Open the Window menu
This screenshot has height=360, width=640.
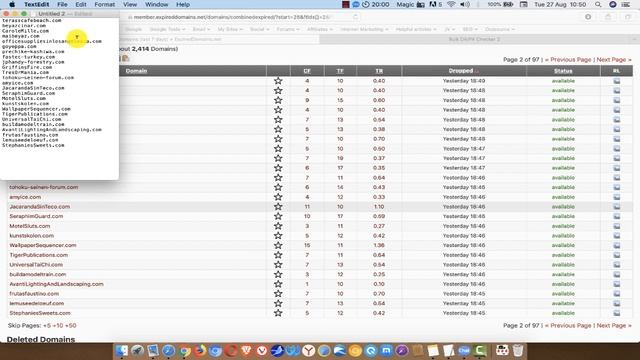pyautogui.click(x=156, y=4)
